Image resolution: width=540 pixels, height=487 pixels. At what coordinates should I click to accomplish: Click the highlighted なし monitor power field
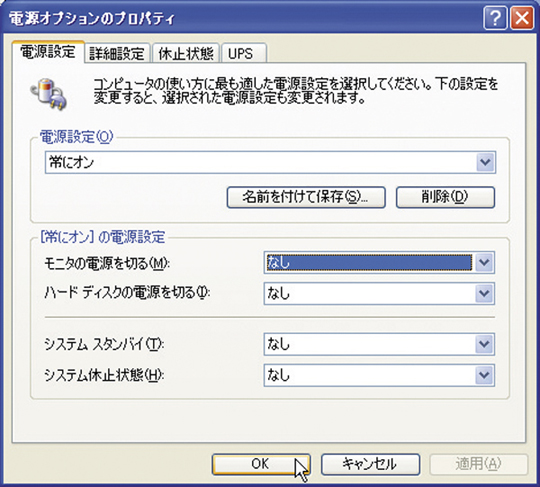coord(379,263)
